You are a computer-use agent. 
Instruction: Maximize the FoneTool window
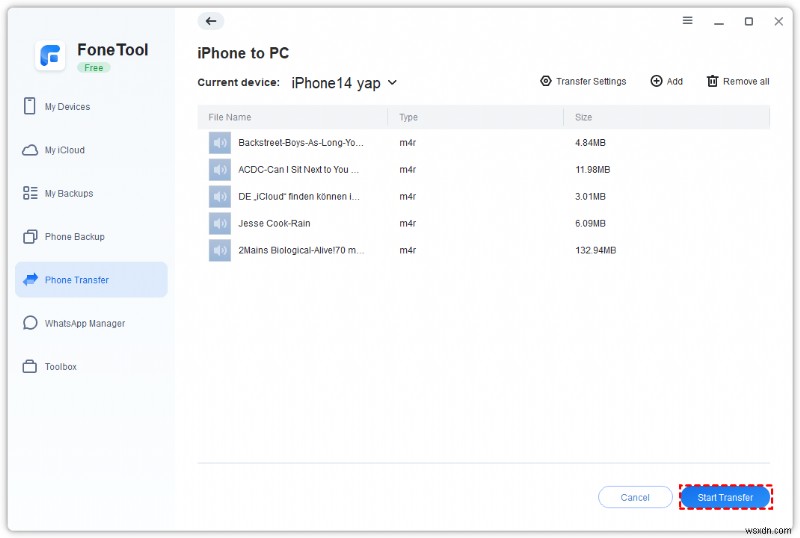point(748,21)
